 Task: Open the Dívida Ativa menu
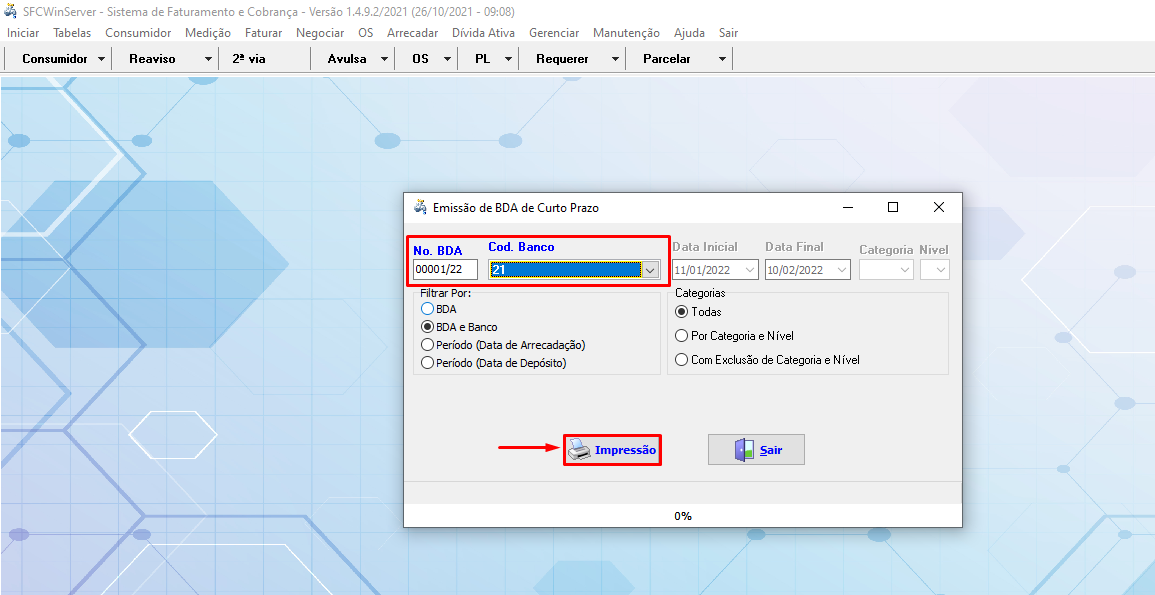click(483, 33)
